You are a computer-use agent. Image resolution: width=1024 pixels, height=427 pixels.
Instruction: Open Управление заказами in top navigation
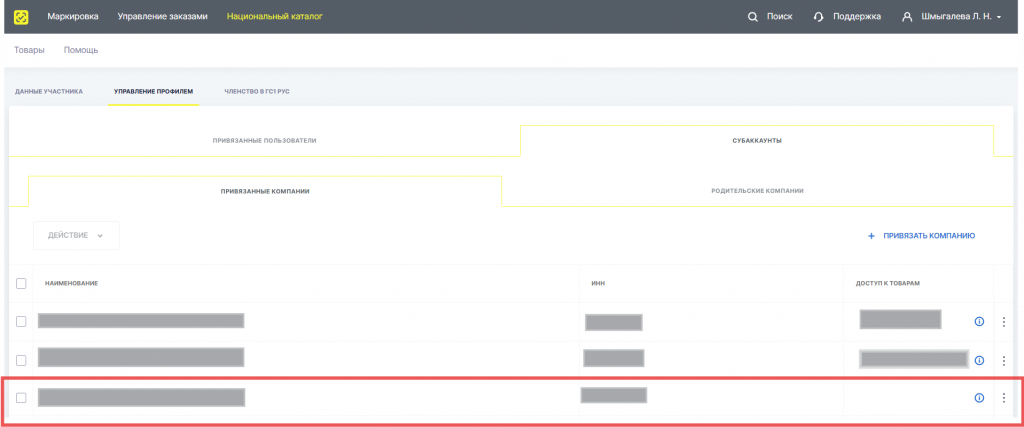[x=162, y=16]
